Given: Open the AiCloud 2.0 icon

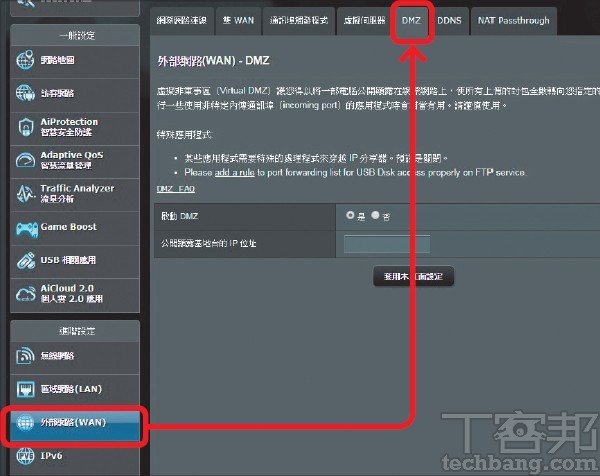Looking at the screenshot, I should (26, 295).
